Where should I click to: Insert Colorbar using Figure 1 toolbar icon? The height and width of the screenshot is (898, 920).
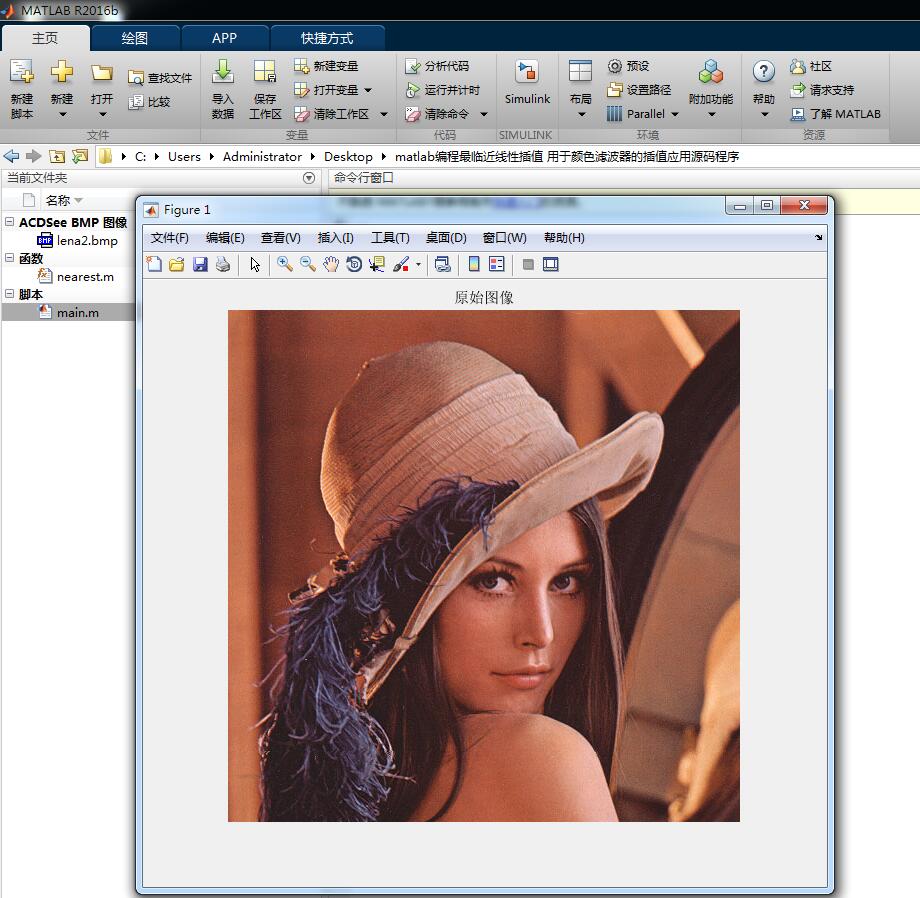474,265
